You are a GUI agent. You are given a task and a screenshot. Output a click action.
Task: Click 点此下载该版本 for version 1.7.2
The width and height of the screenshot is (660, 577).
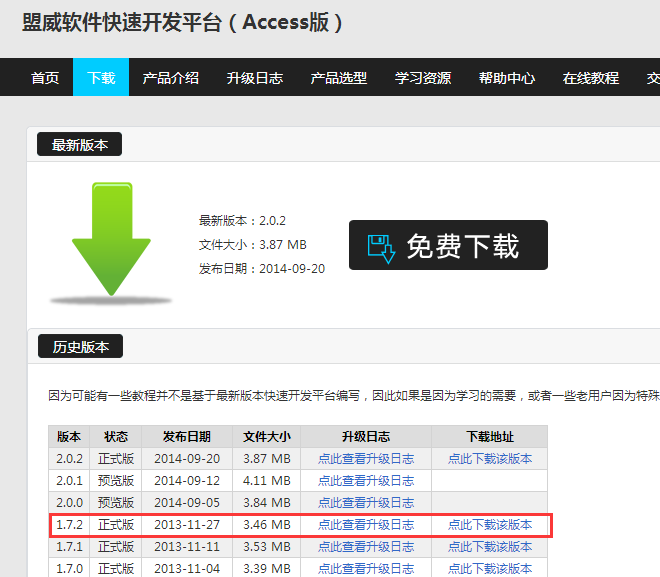490,525
